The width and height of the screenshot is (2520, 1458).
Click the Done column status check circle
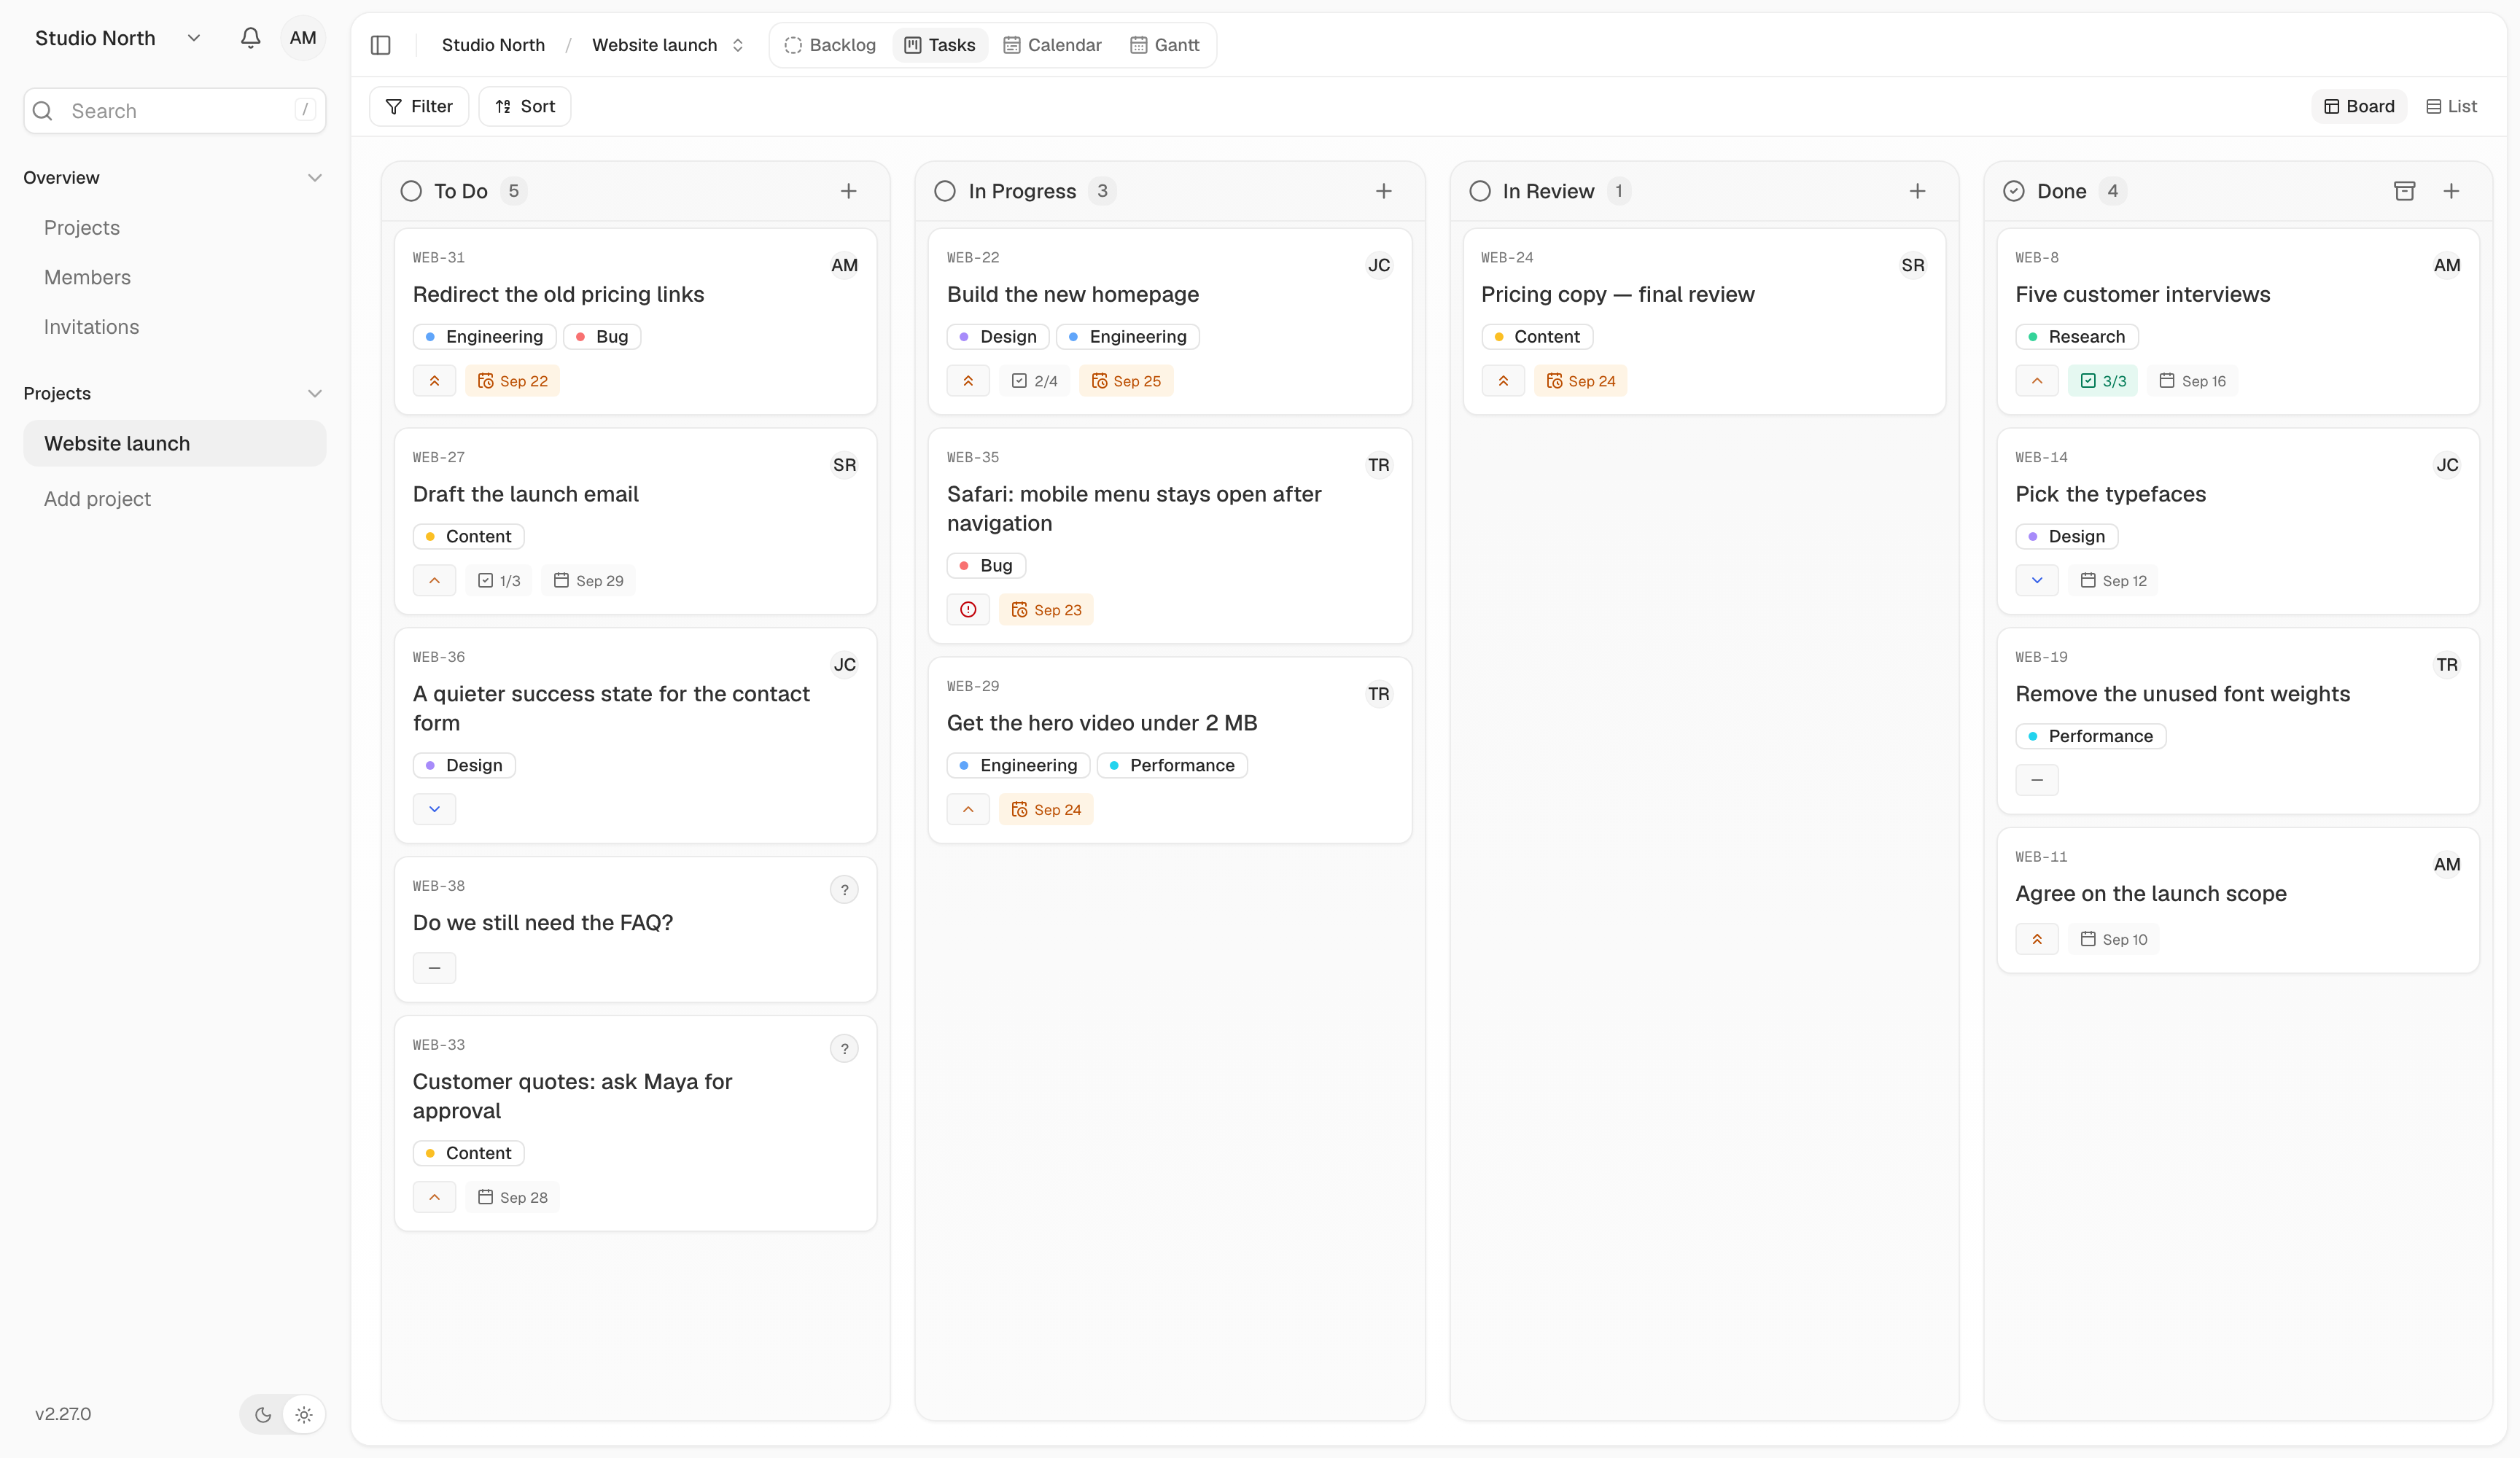(x=2013, y=191)
